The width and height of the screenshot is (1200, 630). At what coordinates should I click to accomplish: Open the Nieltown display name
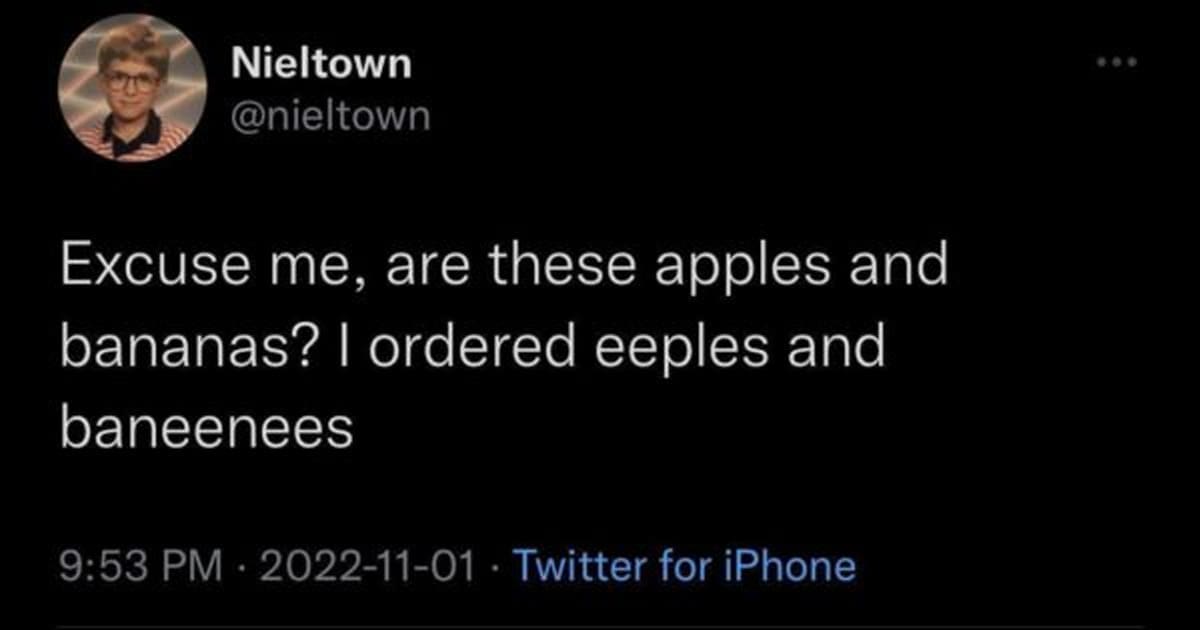pos(321,64)
